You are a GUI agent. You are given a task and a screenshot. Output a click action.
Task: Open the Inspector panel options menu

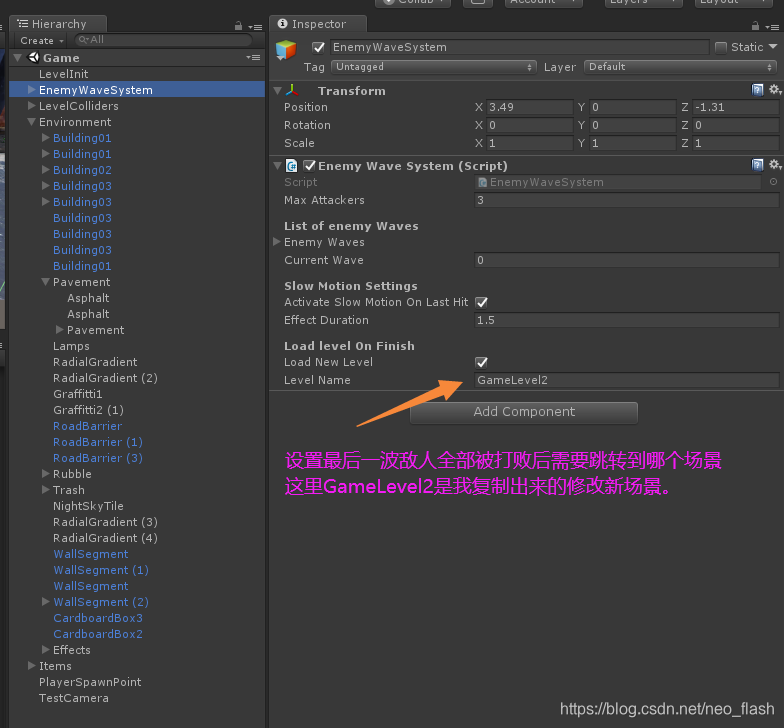pyautogui.click(x=772, y=27)
